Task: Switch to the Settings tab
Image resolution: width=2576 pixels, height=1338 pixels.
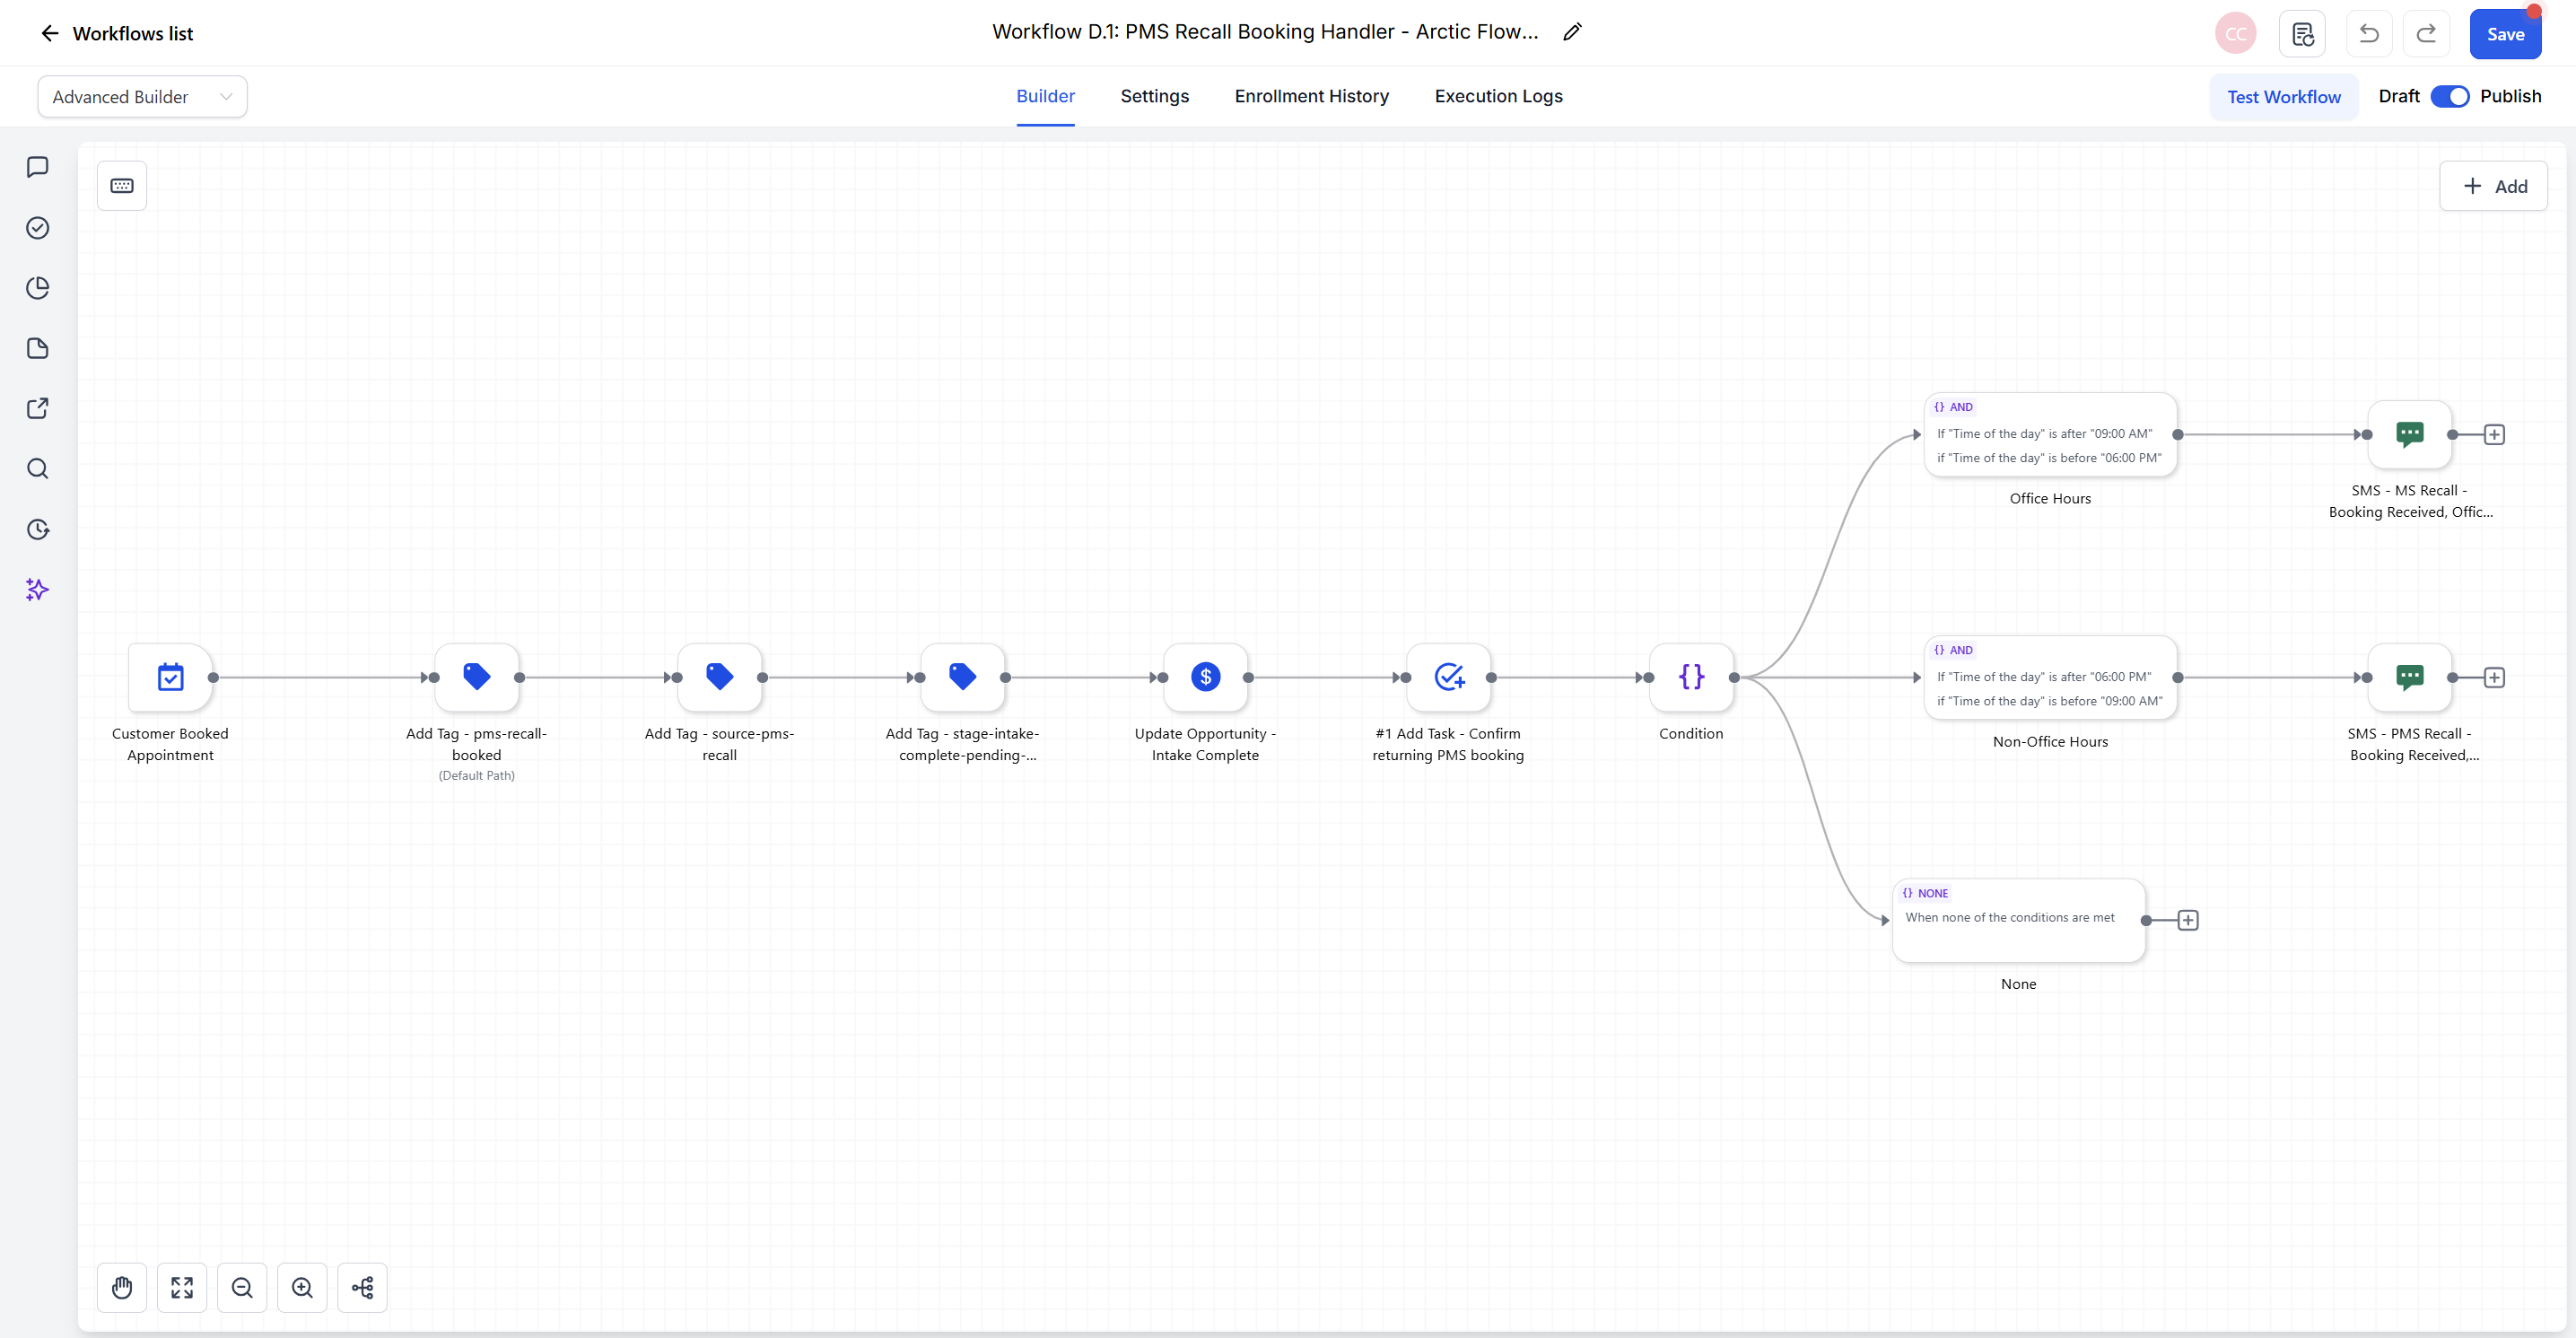Action: (x=1154, y=96)
